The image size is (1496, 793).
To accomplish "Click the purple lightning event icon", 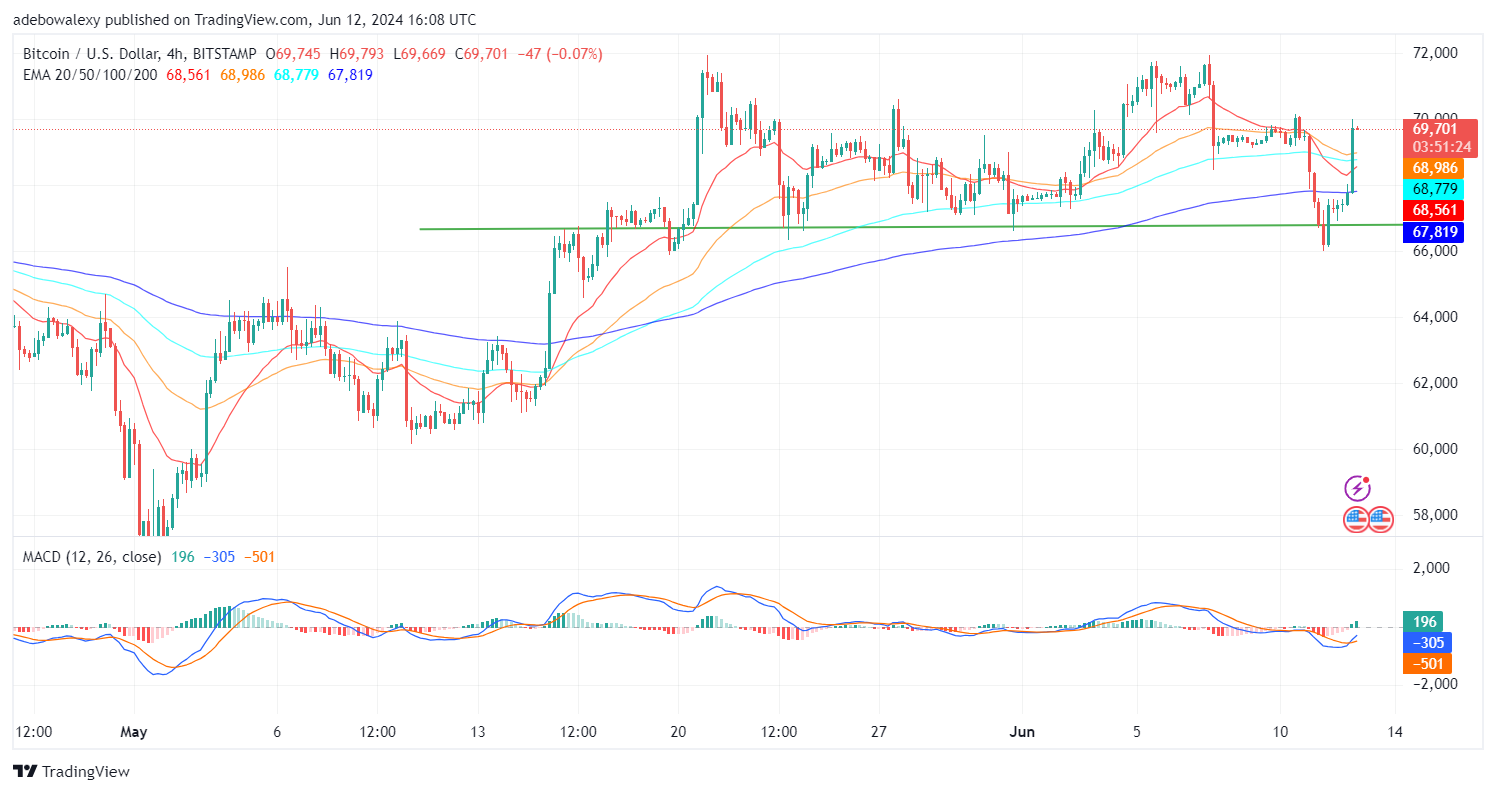I will pos(1357,488).
